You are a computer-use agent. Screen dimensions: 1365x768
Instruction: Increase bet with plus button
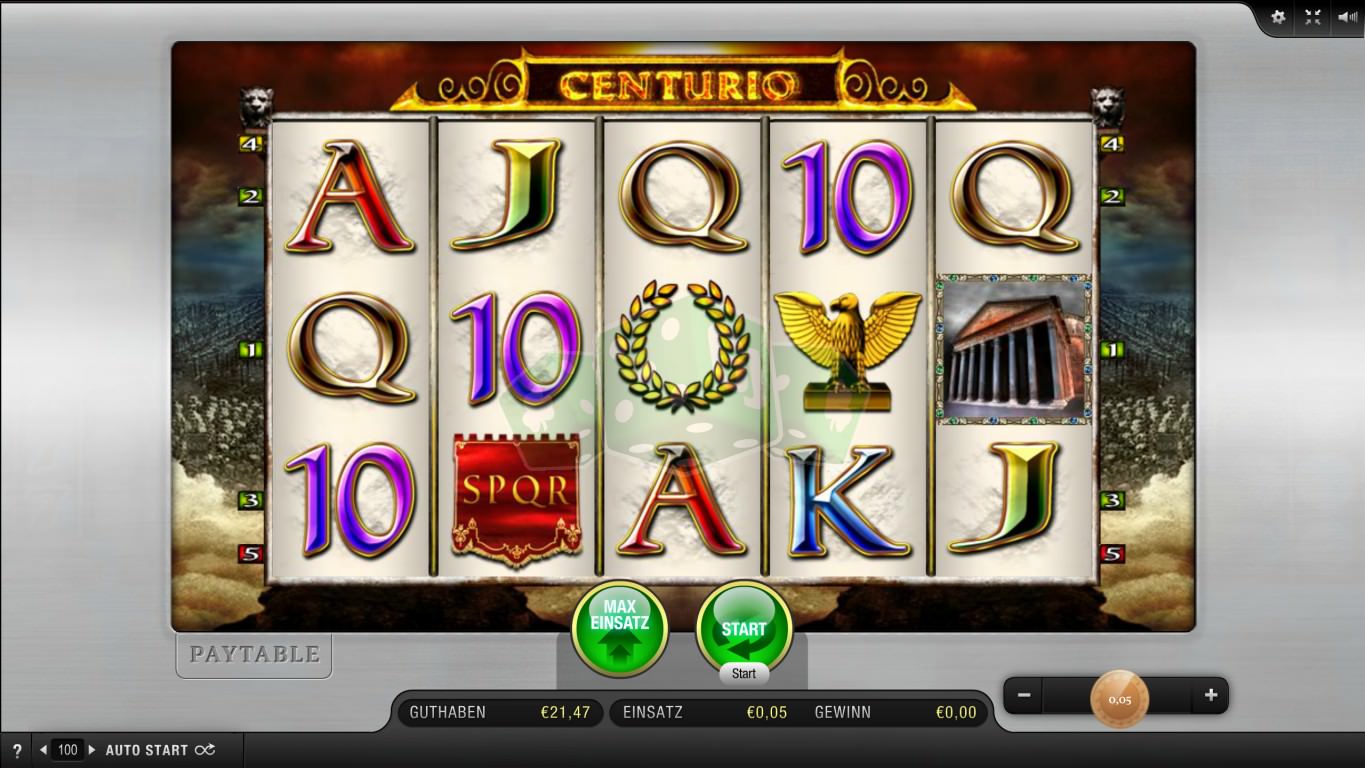(x=1211, y=695)
